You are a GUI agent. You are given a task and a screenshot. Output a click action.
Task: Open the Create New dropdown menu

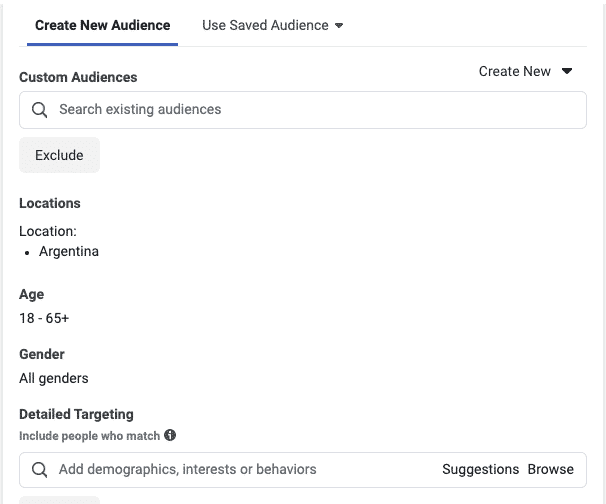tap(515, 71)
